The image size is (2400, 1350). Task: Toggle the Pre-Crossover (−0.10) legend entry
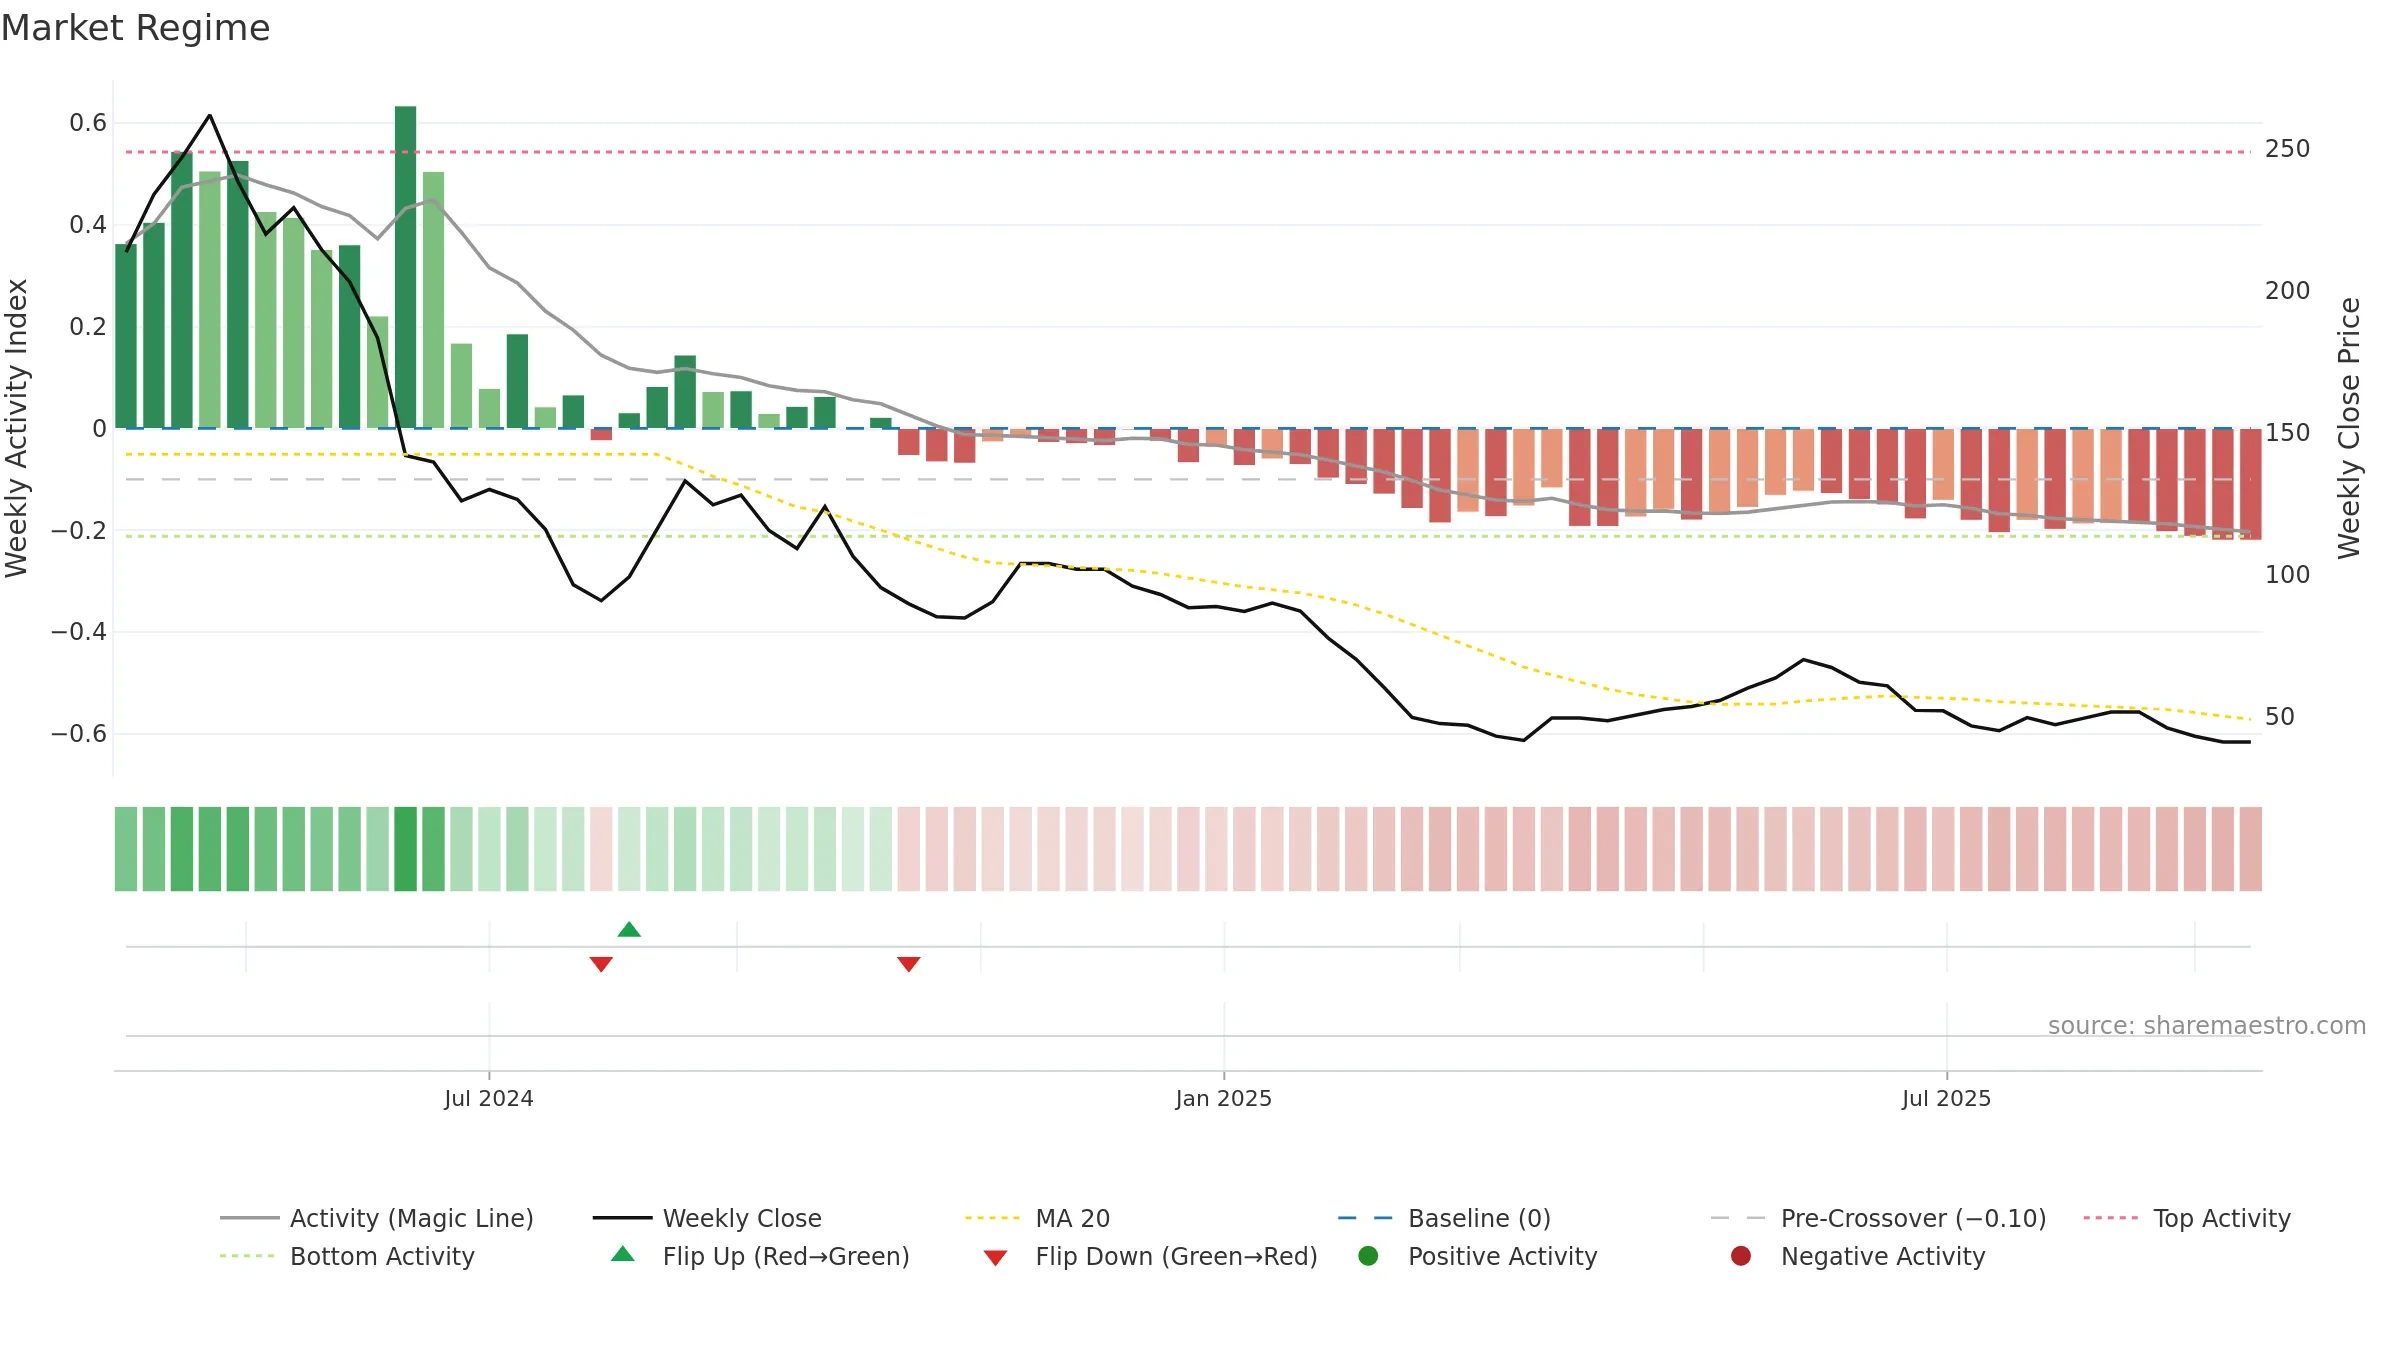pos(1878,1218)
